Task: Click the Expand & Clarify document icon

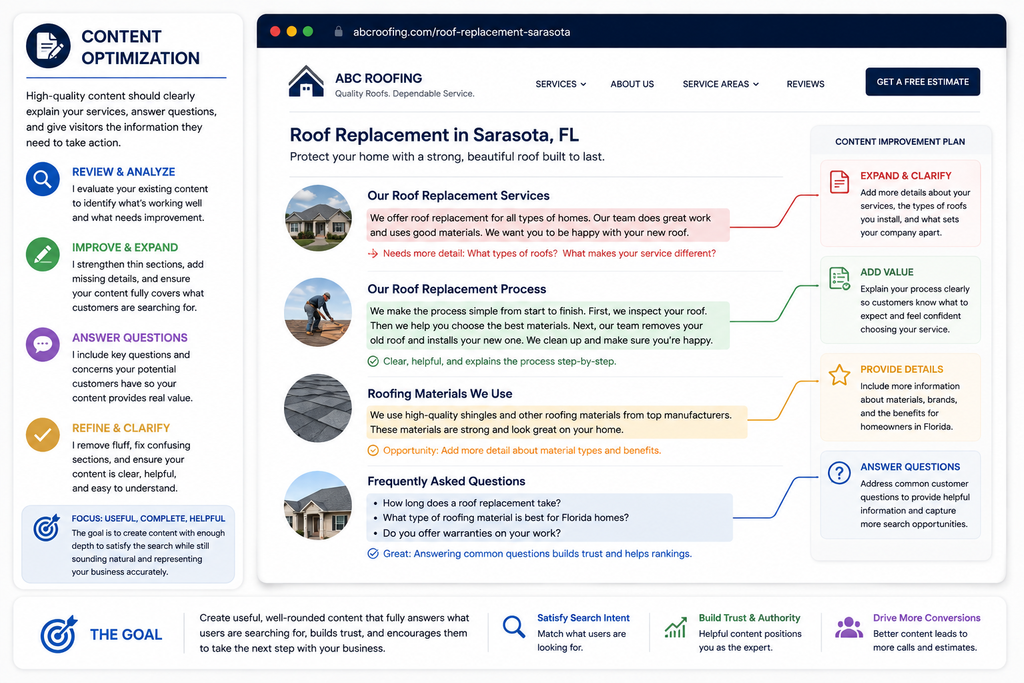Action: click(839, 182)
